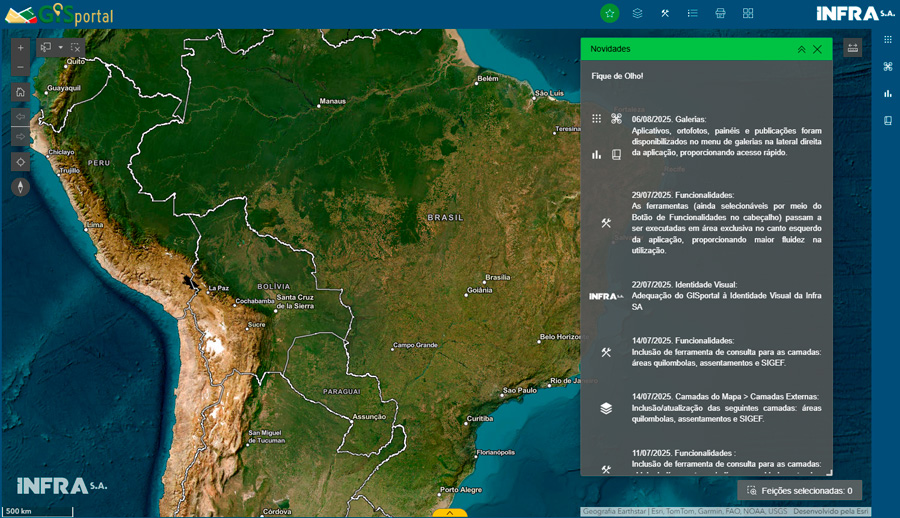Click the drone icon in Galerias news entry
This screenshot has height=518, width=900.
pos(616,119)
